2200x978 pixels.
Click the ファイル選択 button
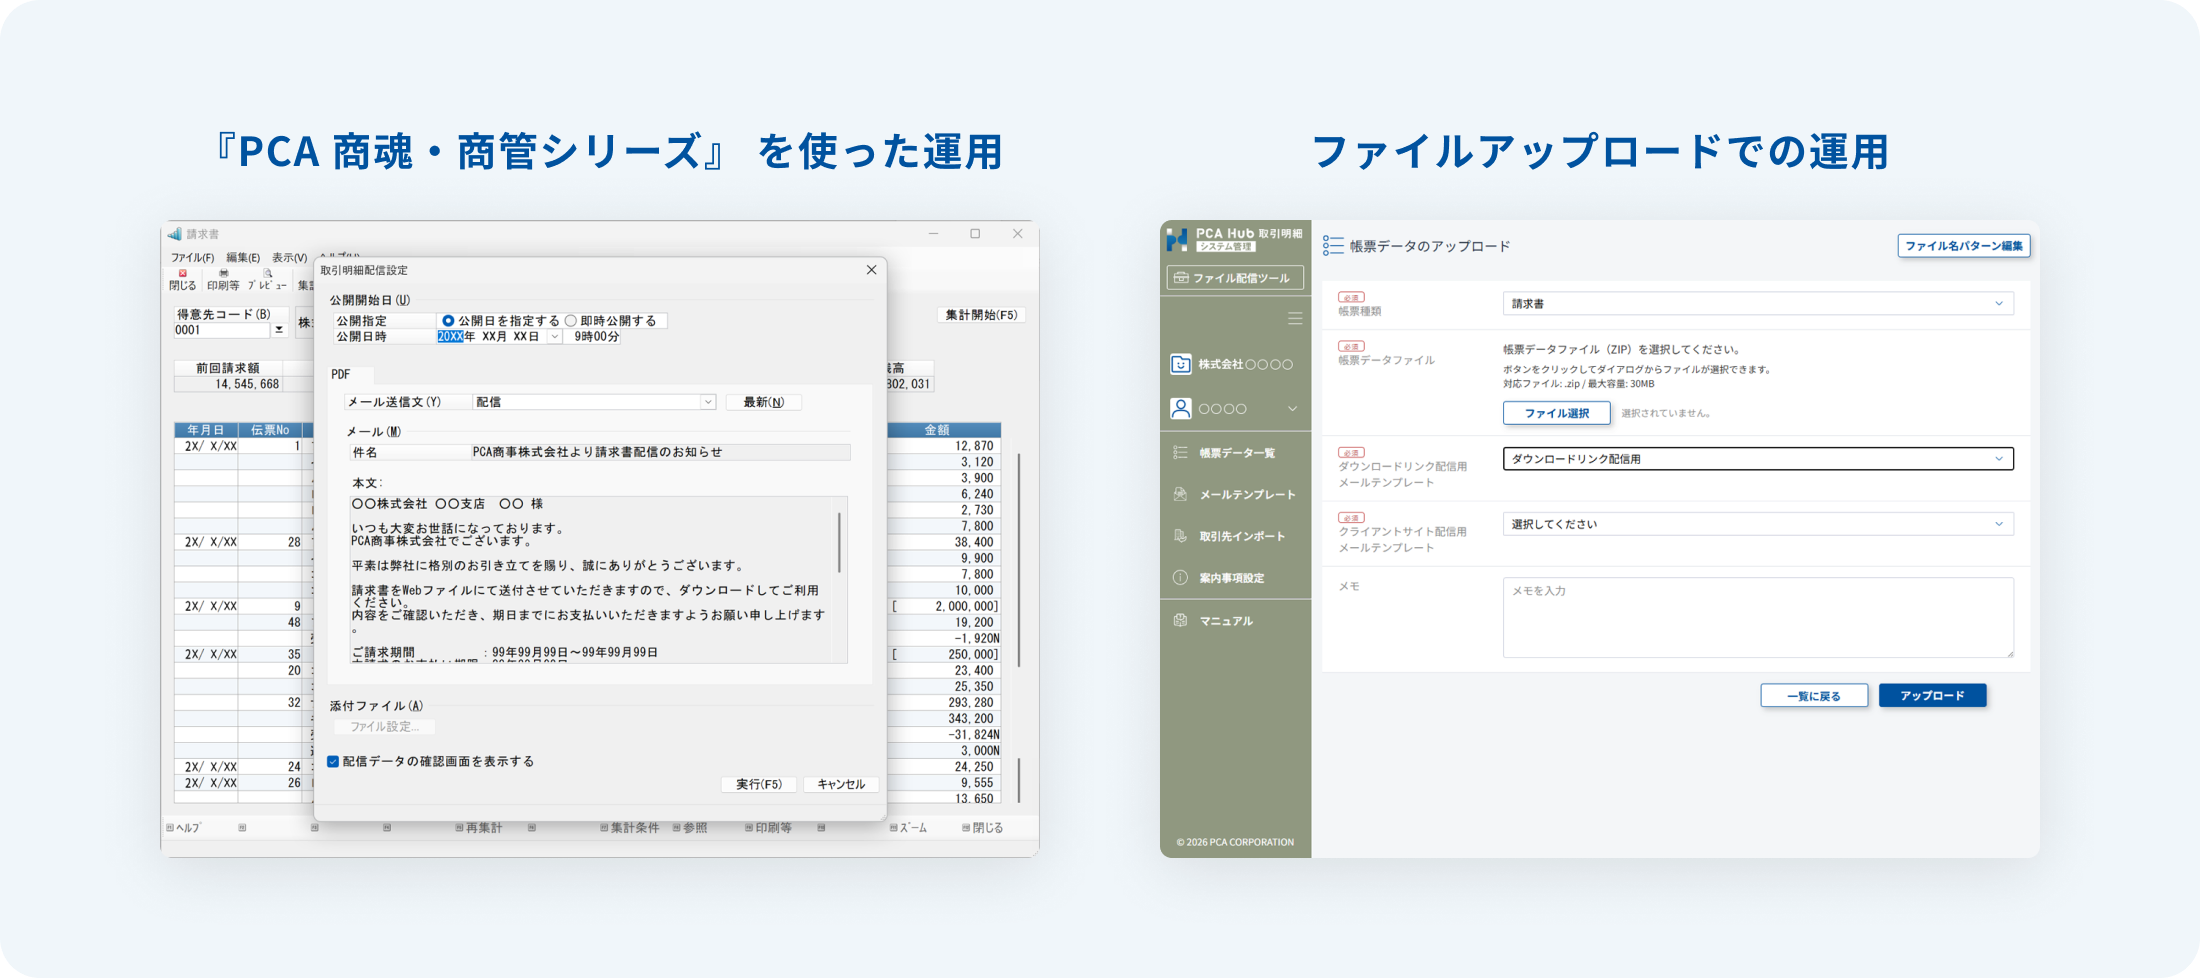1557,413
